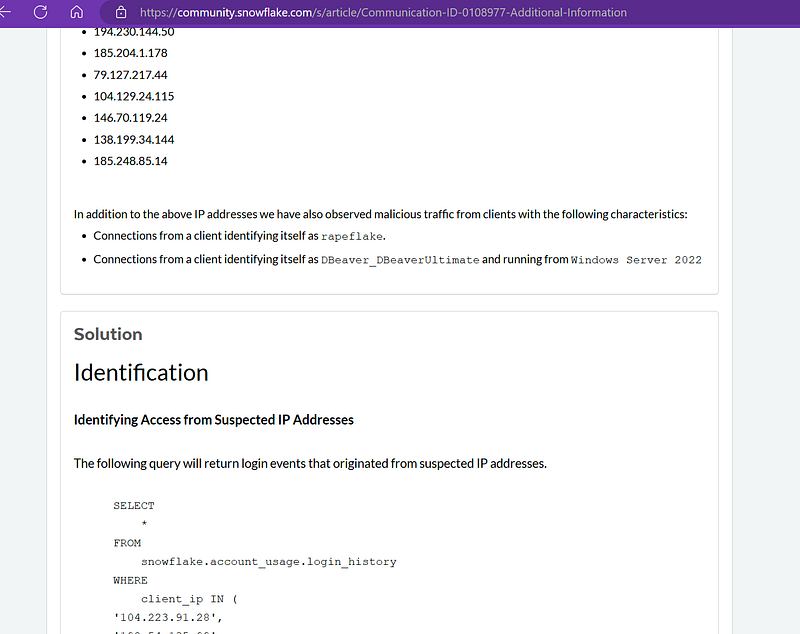Screen dimensions: 800x634
Task: Click the FROM keyword in the query
Action: (127, 543)
